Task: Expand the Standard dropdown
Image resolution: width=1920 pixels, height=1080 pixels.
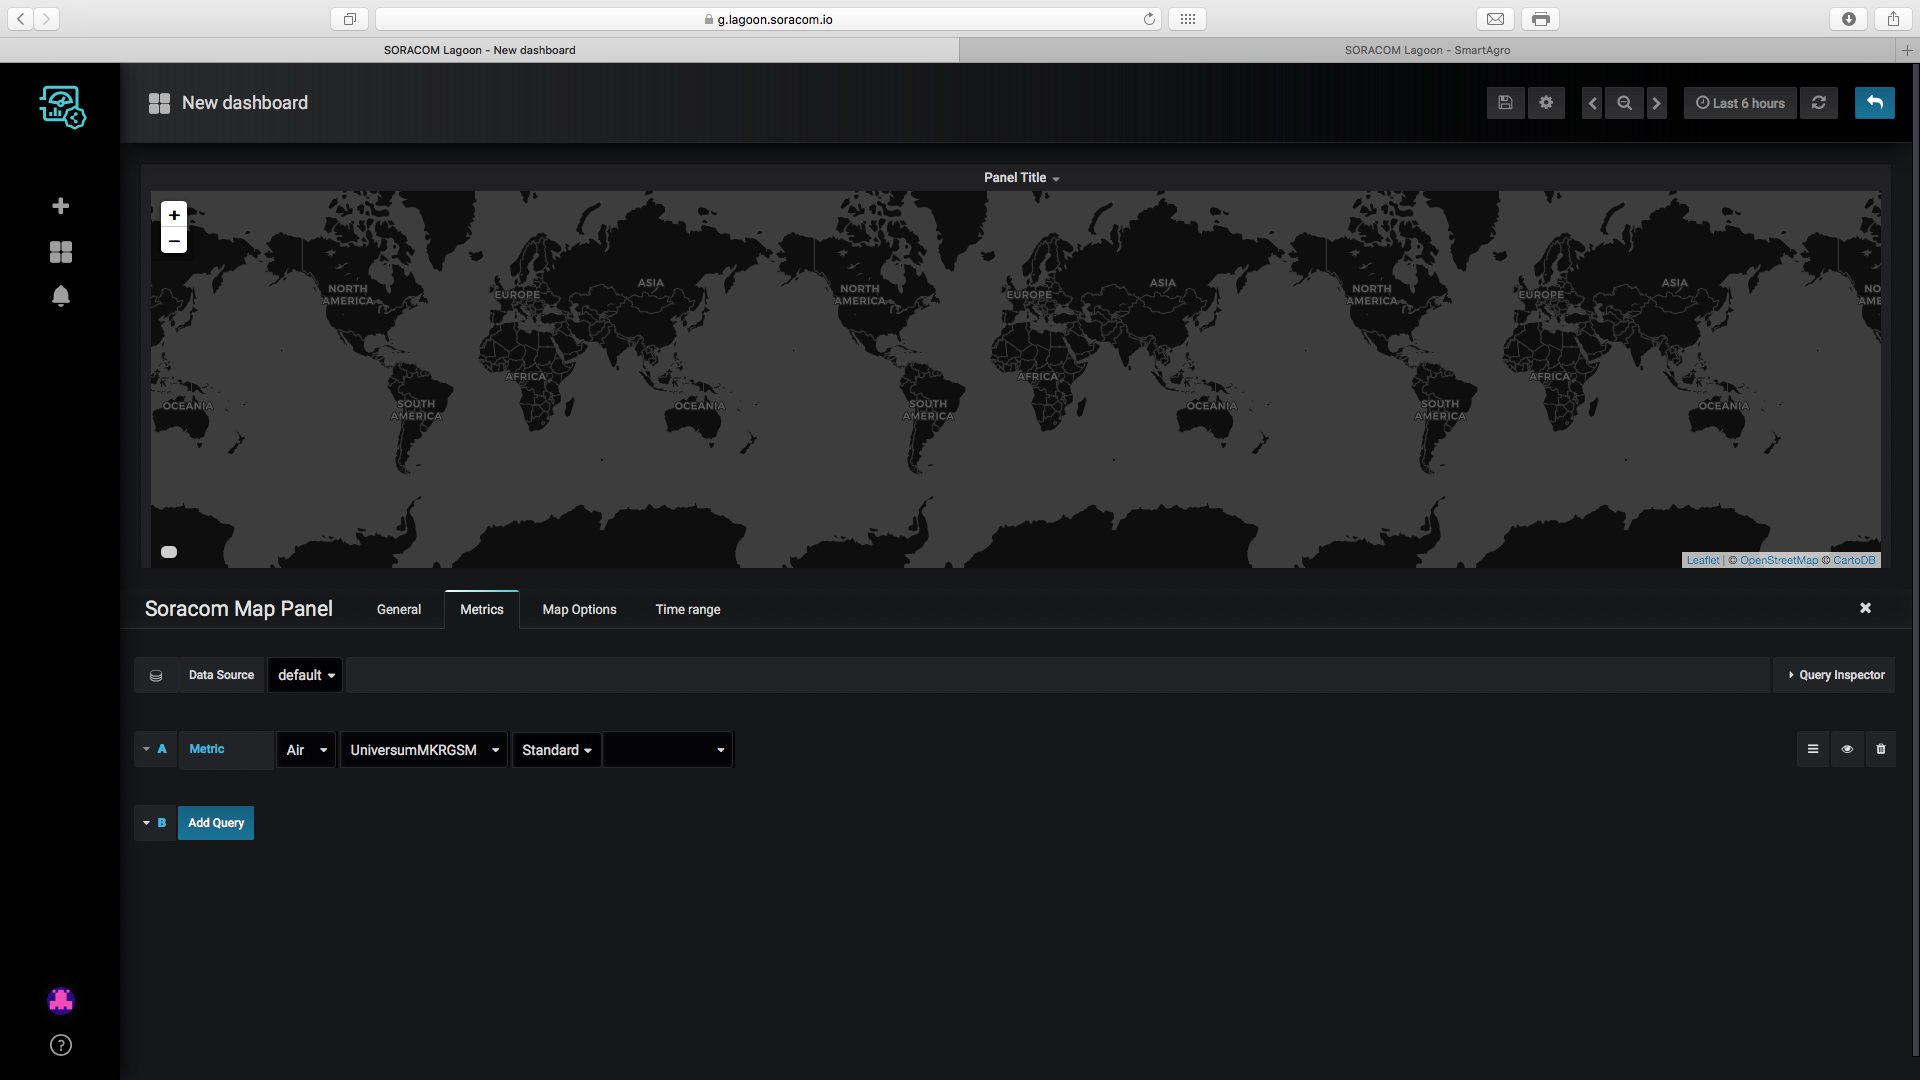Action: [x=556, y=750]
